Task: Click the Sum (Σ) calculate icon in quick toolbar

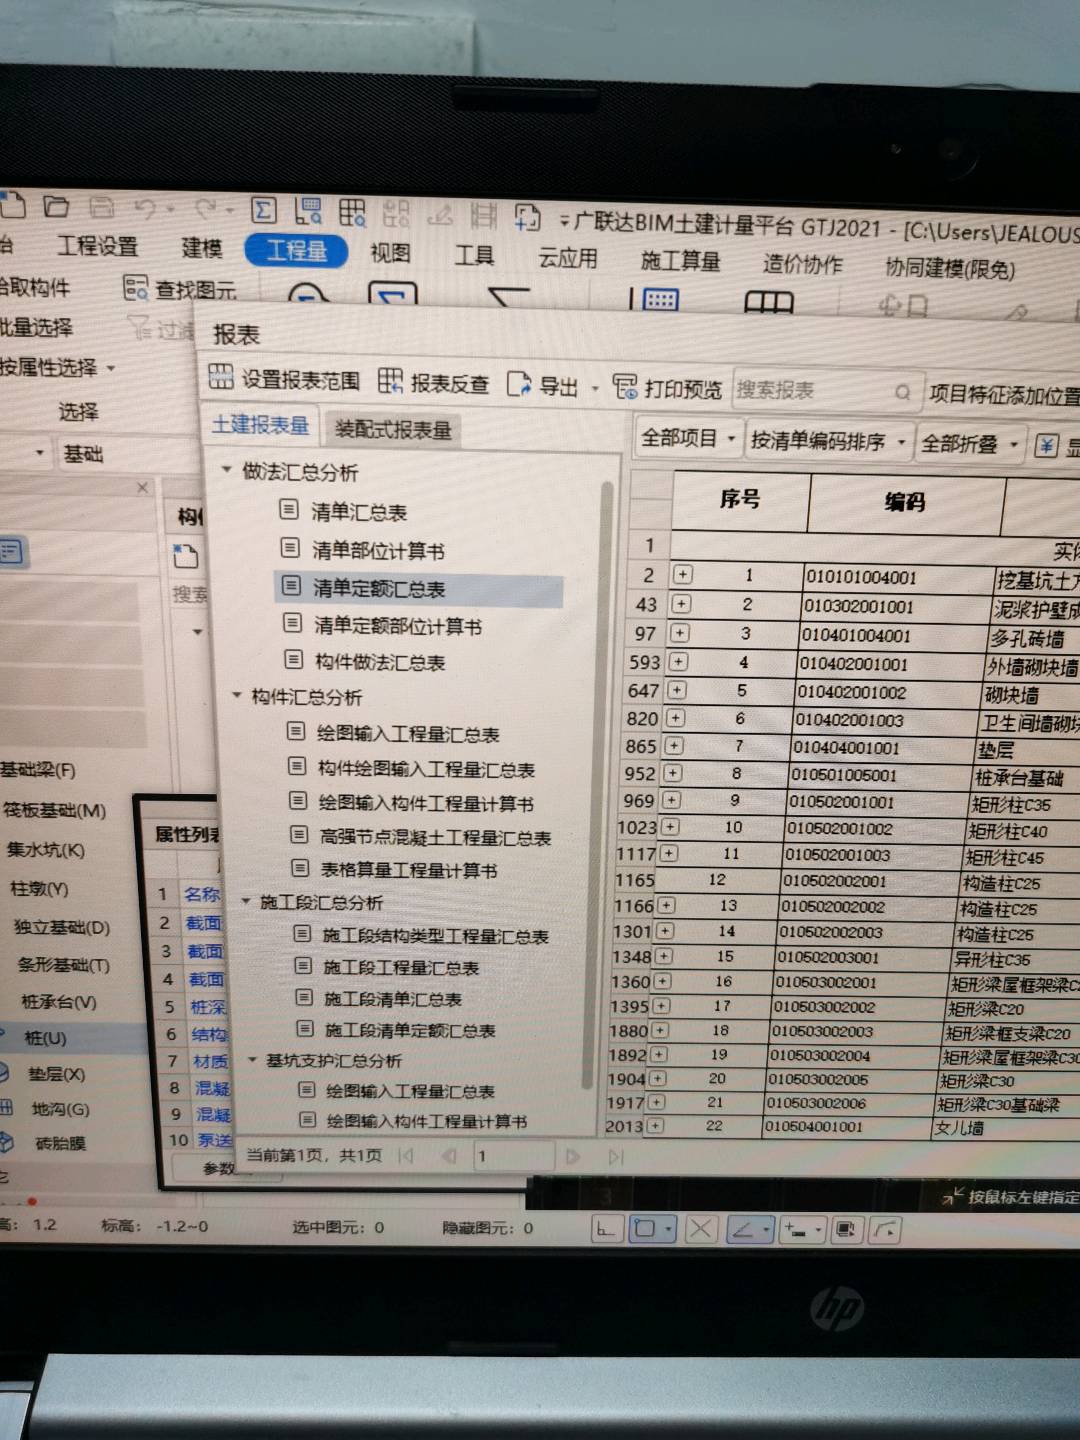Action: pyautogui.click(x=263, y=210)
